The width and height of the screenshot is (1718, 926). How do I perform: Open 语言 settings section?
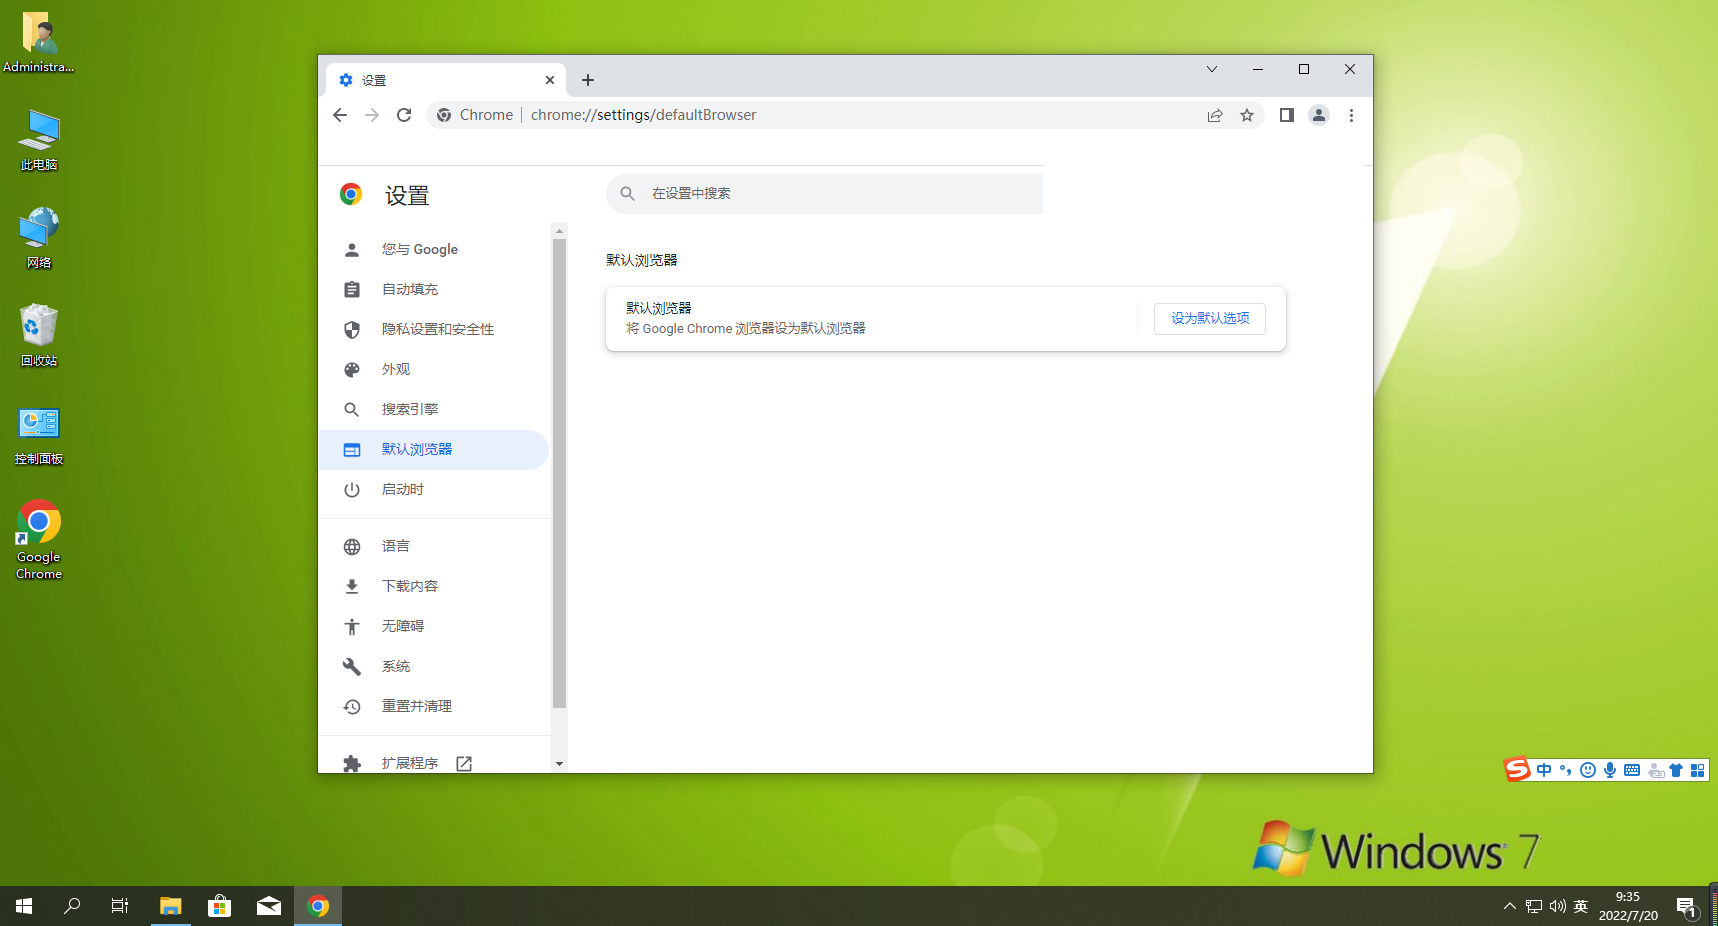433,546
